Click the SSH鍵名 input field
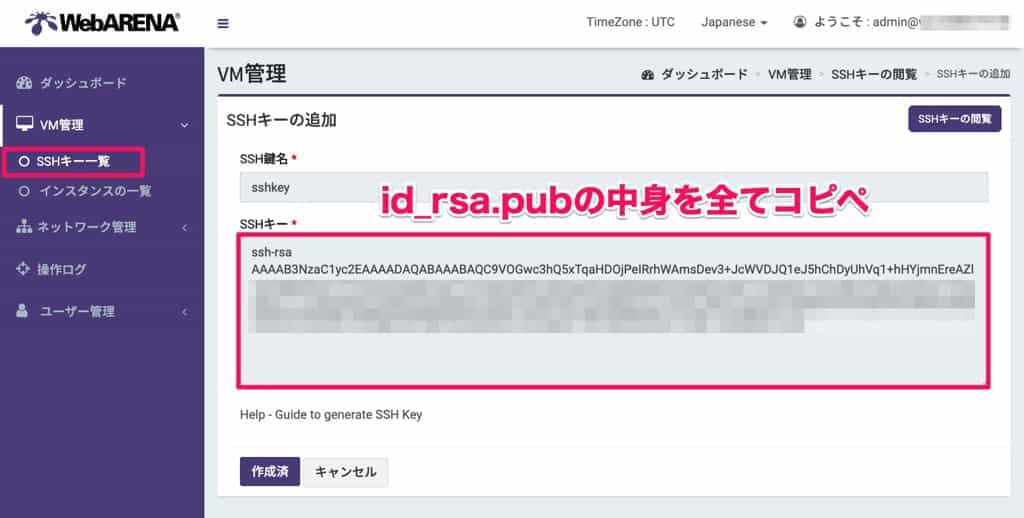 (x=614, y=187)
